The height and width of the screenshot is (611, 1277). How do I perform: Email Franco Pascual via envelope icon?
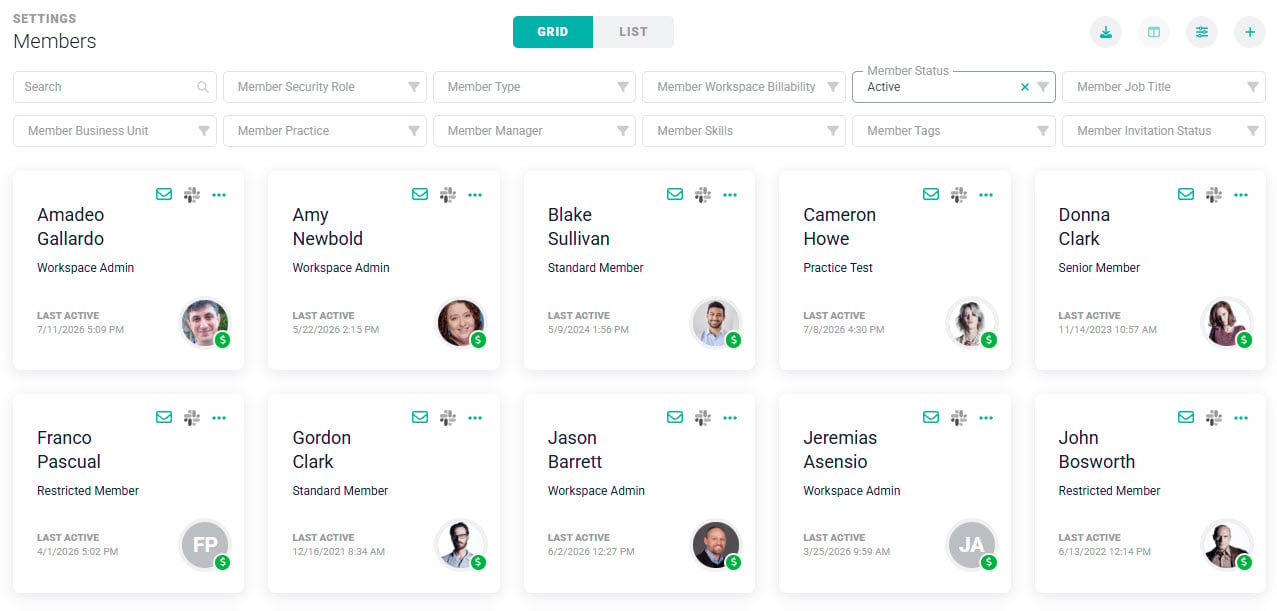click(x=164, y=417)
